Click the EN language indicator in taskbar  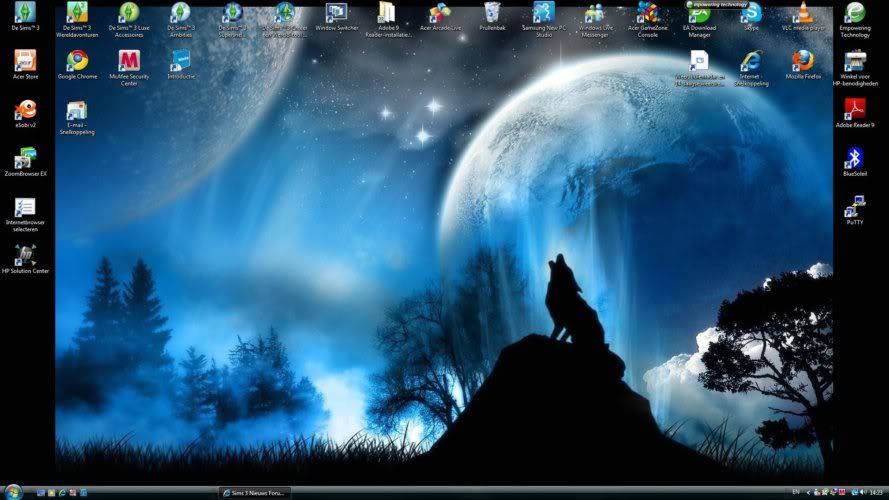[x=795, y=492]
